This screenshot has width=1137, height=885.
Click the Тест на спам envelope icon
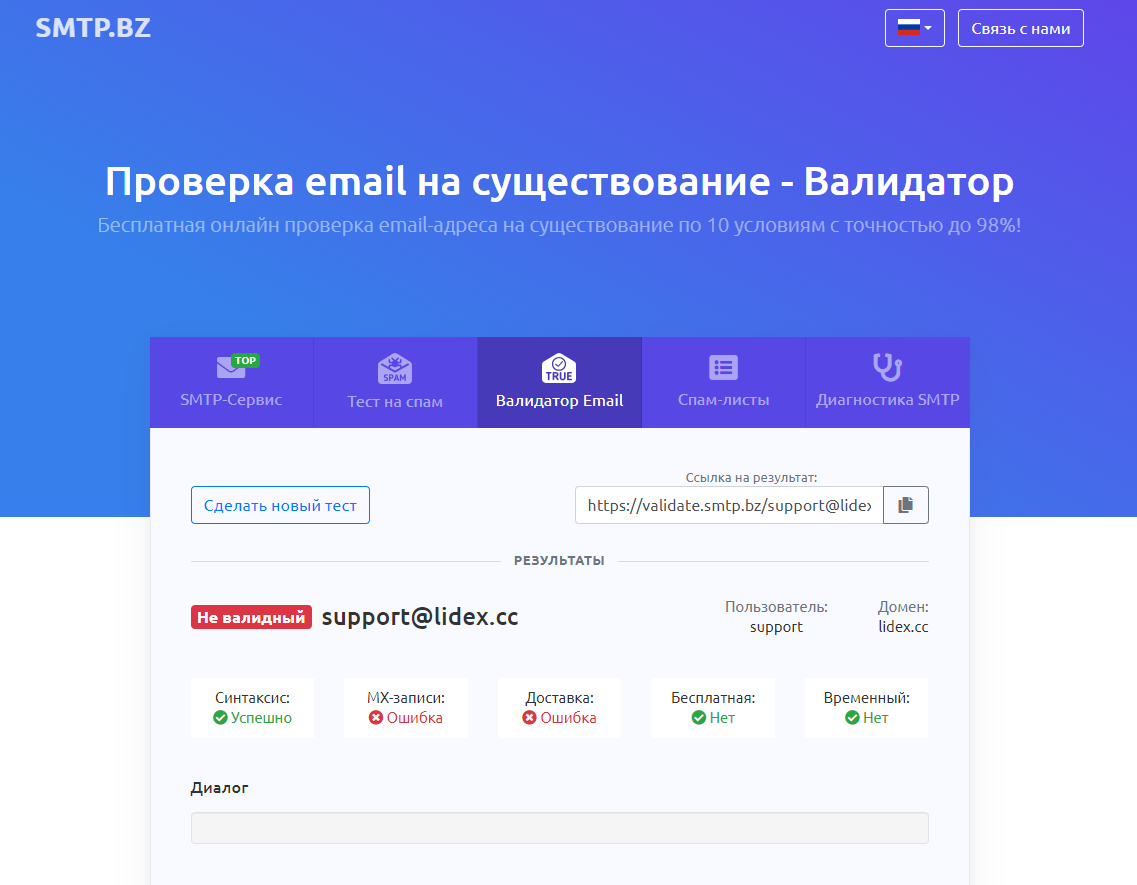point(395,369)
